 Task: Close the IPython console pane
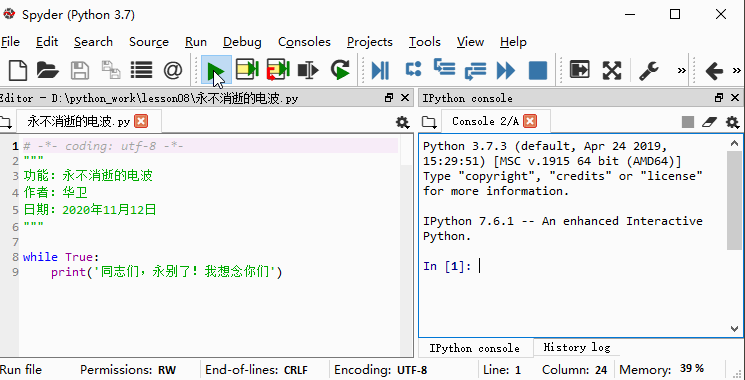(x=735, y=98)
